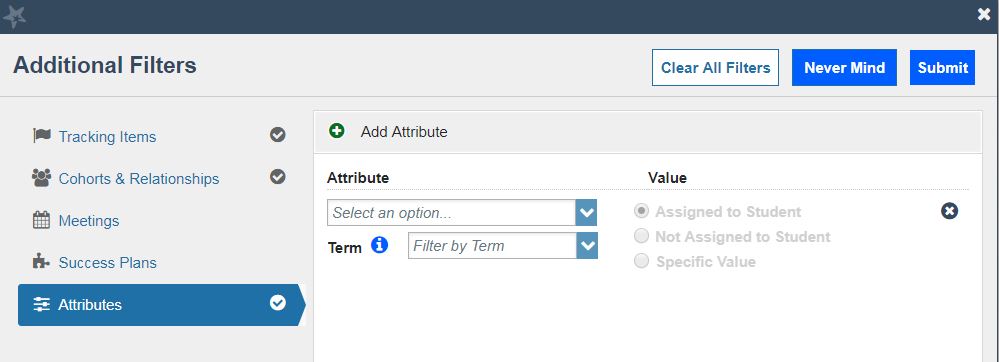999x362 pixels.
Task: Expand the Filter by Term dropdown arrow
Action: coord(587,245)
